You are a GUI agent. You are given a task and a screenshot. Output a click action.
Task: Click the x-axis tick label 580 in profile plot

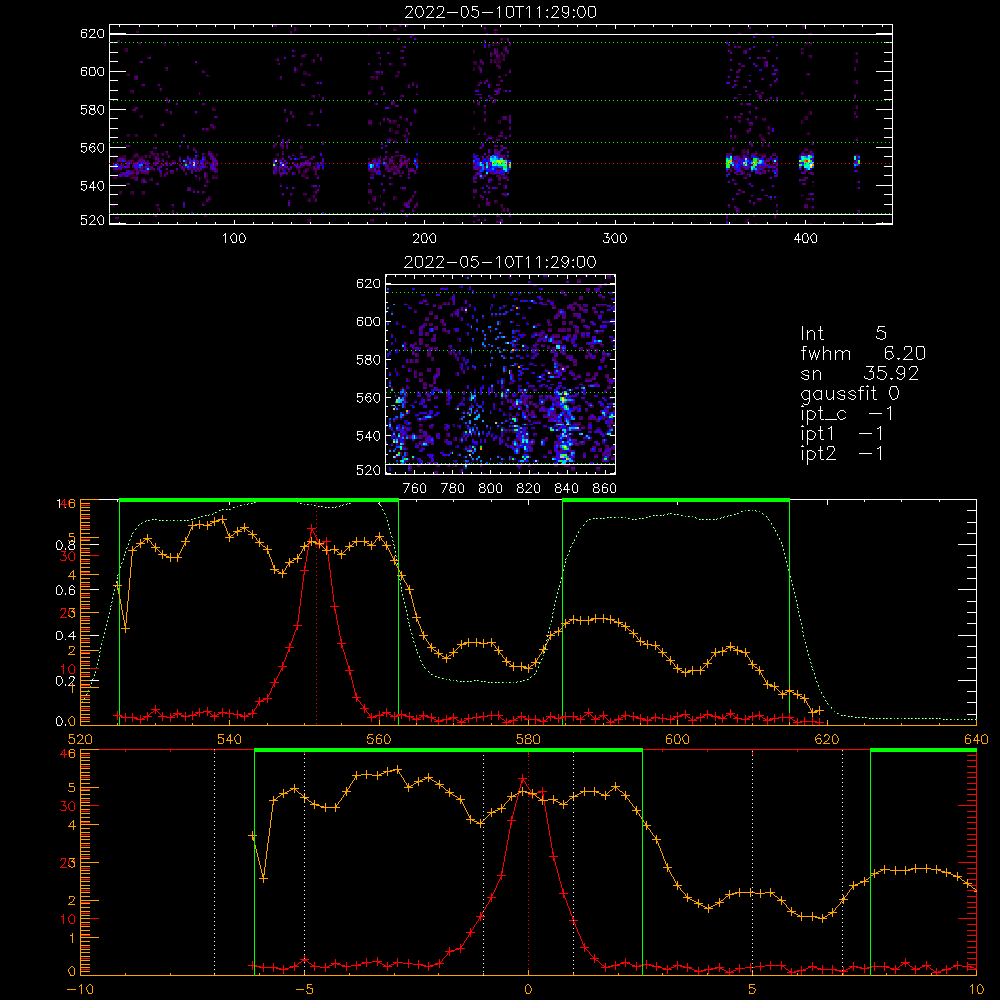pos(527,740)
